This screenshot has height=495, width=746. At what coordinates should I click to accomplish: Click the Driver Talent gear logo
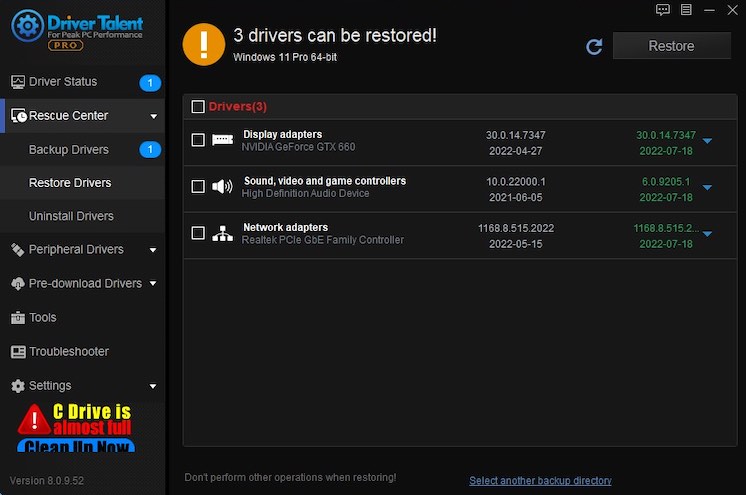(28, 26)
